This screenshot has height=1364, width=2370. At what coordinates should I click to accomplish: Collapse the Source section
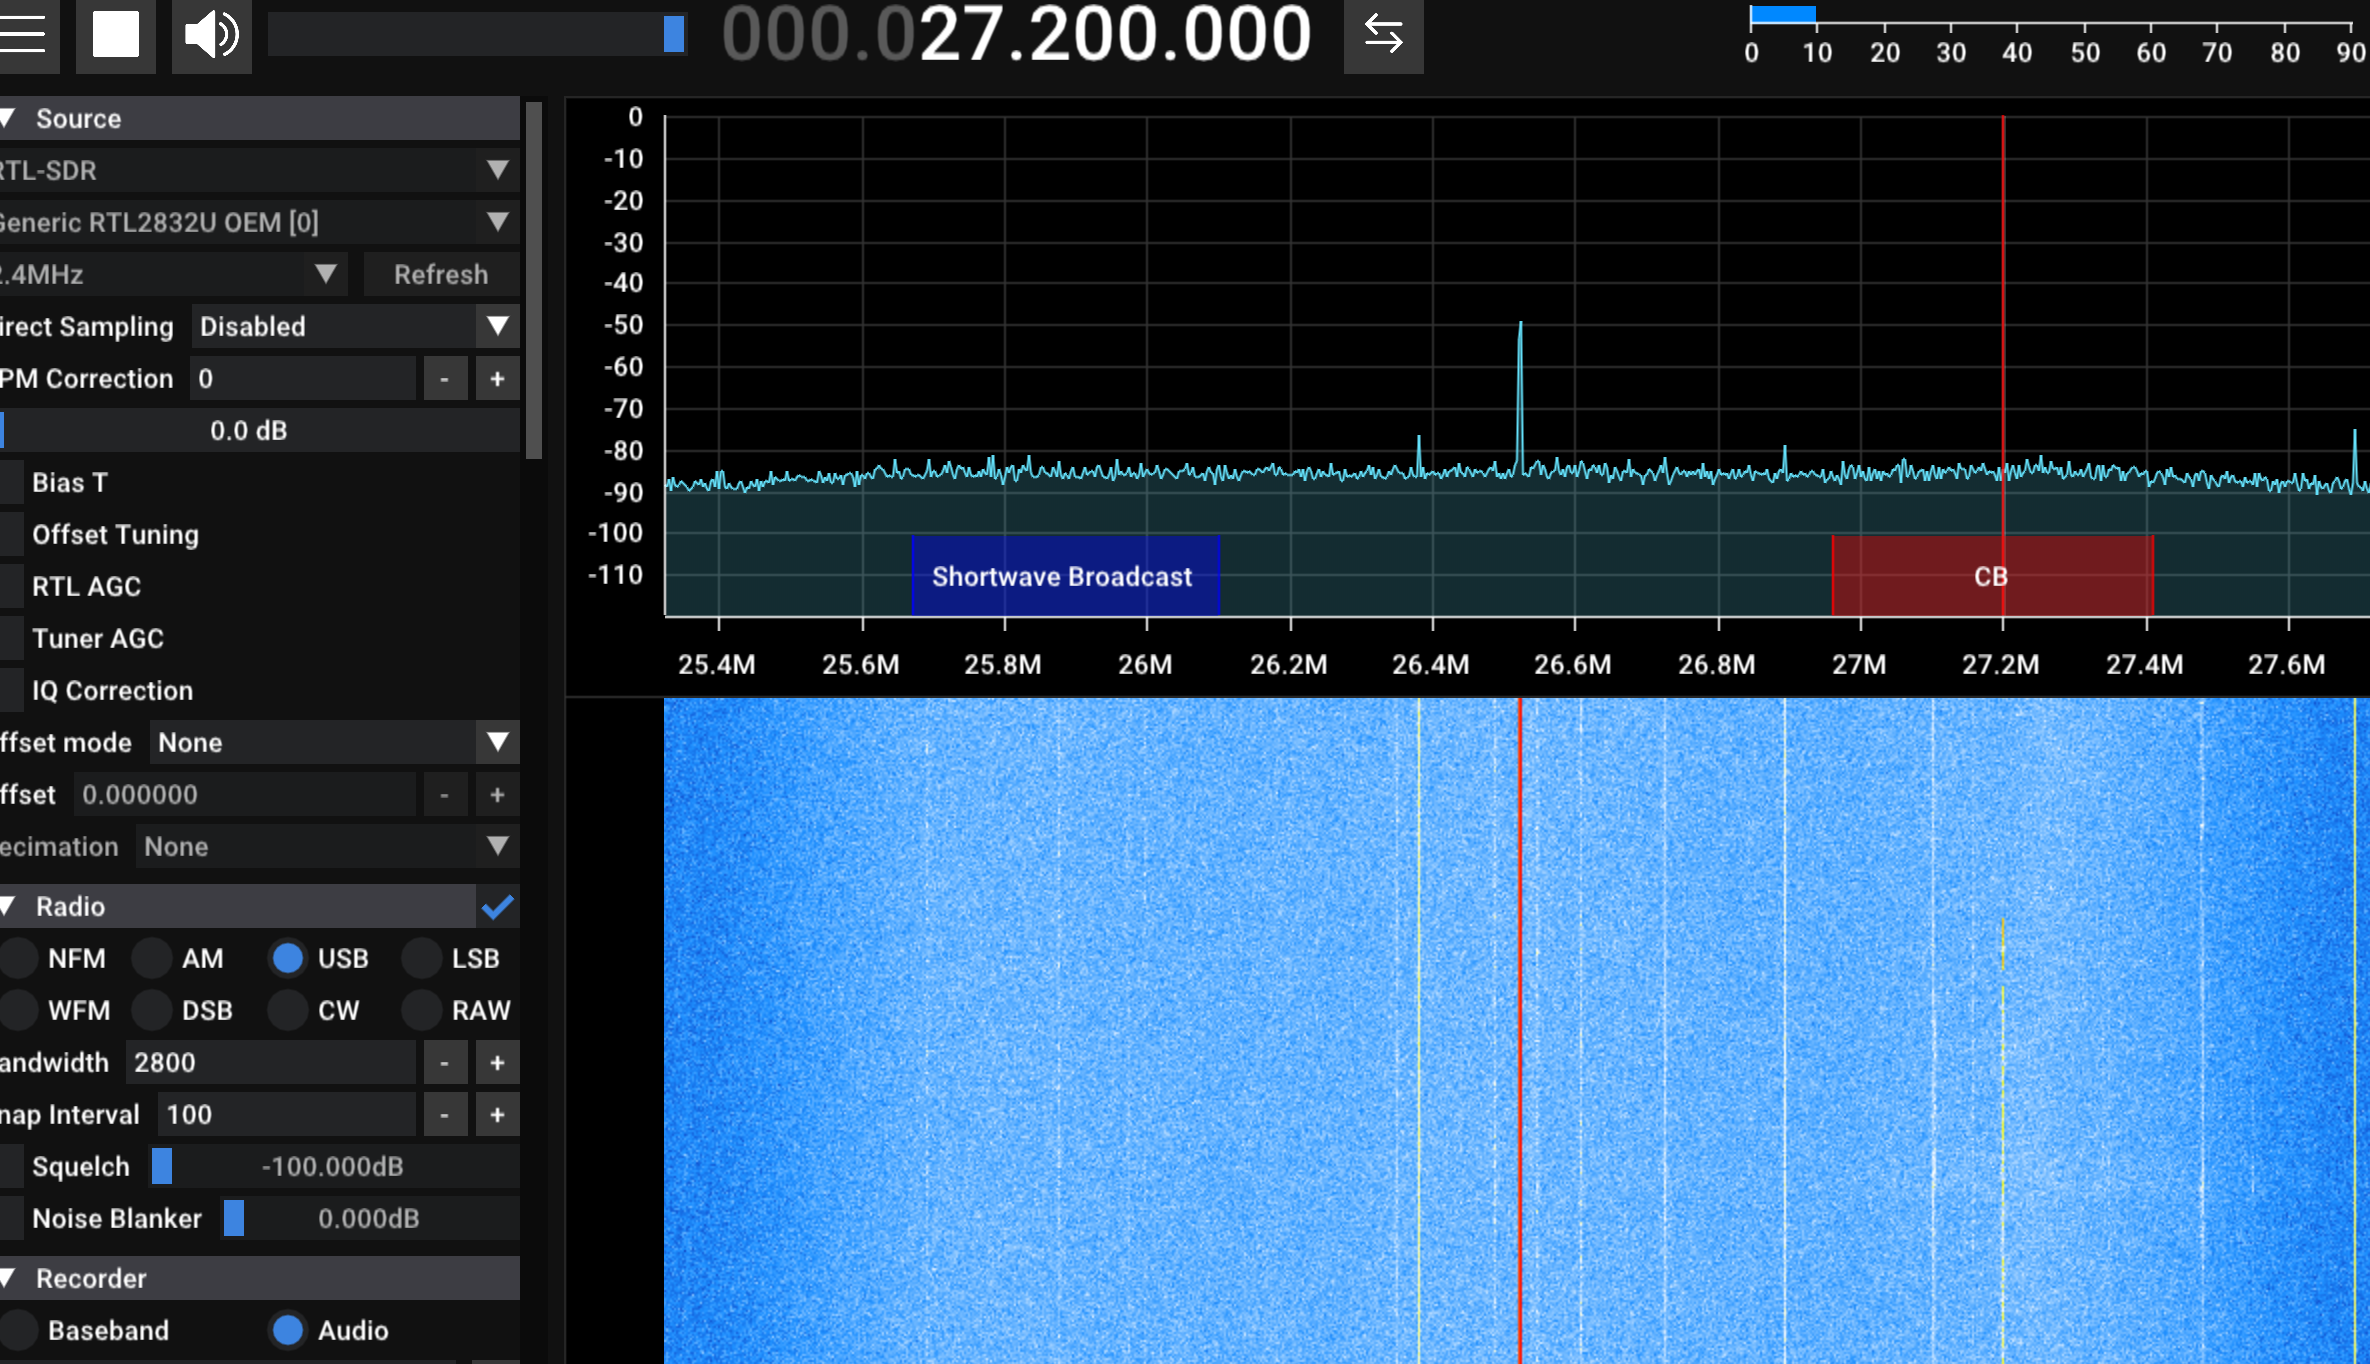pyautogui.click(x=259, y=118)
